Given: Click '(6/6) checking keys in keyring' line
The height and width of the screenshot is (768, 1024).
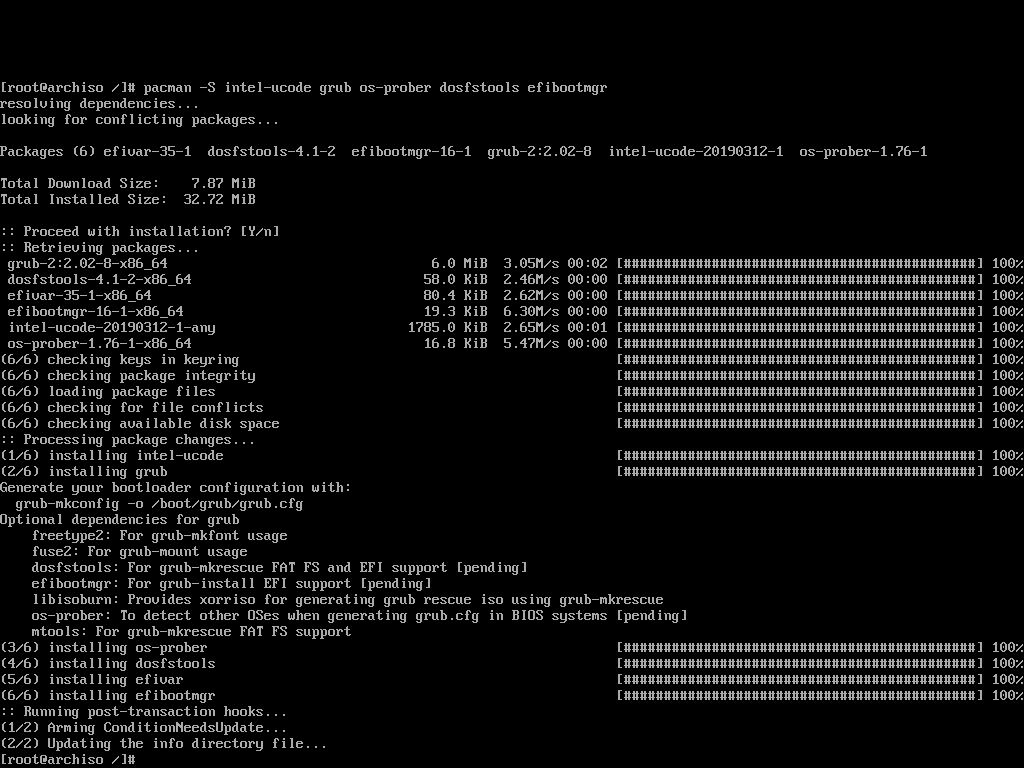Looking at the screenshot, I should (120, 360).
